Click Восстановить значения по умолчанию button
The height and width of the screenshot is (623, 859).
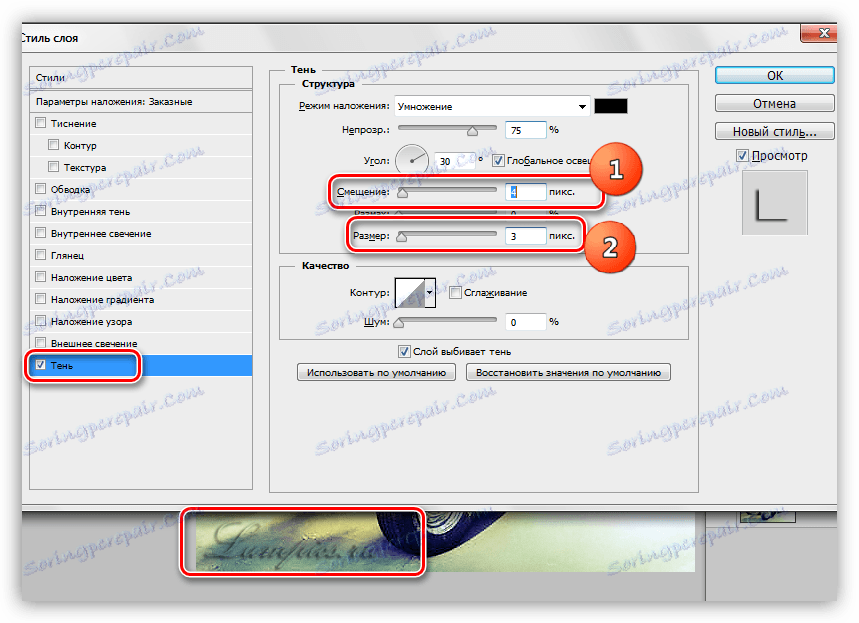point(568,372)
